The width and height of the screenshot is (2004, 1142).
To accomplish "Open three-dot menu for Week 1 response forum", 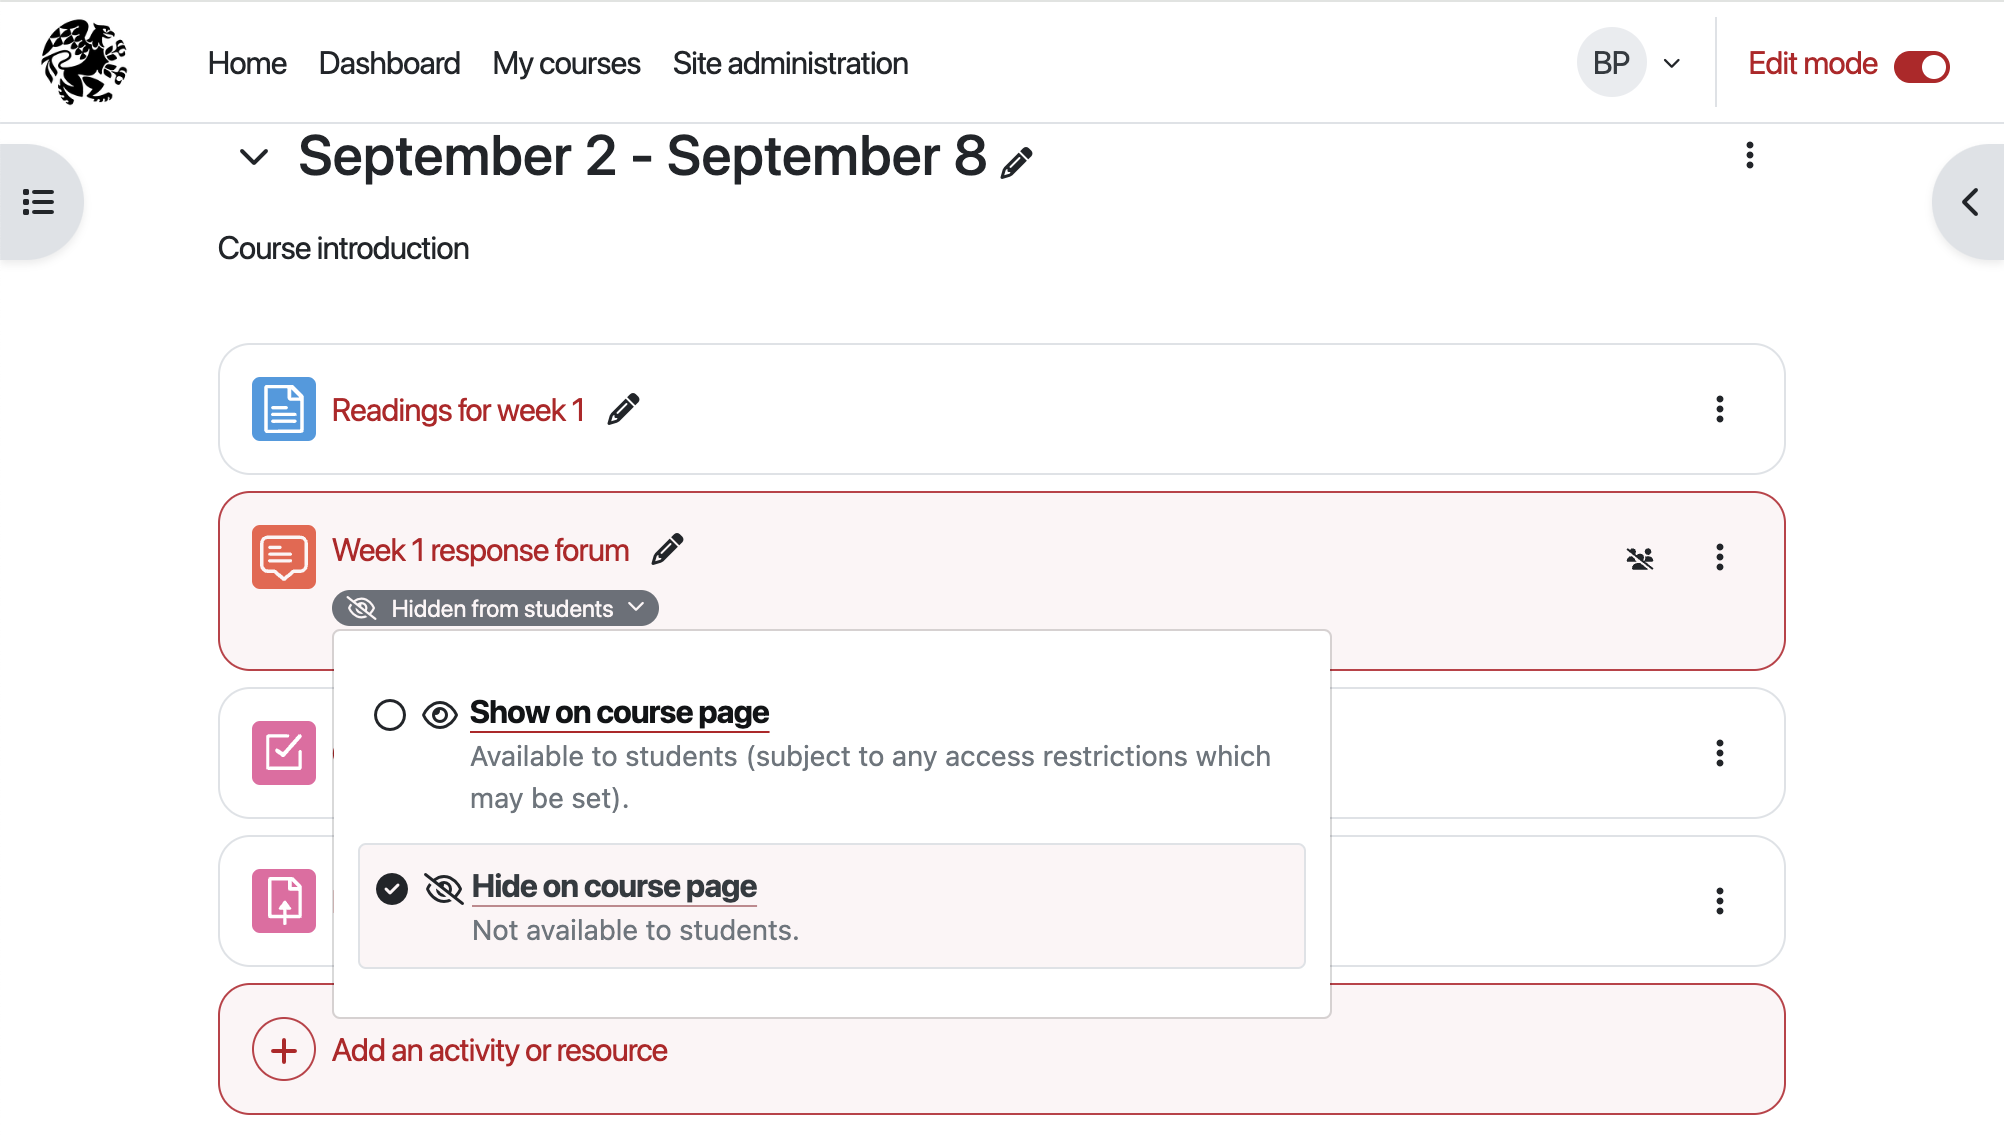I will pos(1720,557).
